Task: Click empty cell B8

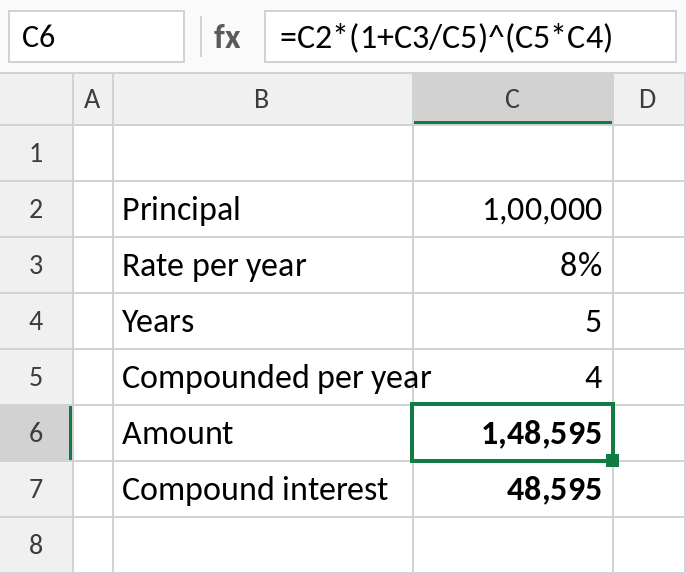Action: (x=262, y=545)
